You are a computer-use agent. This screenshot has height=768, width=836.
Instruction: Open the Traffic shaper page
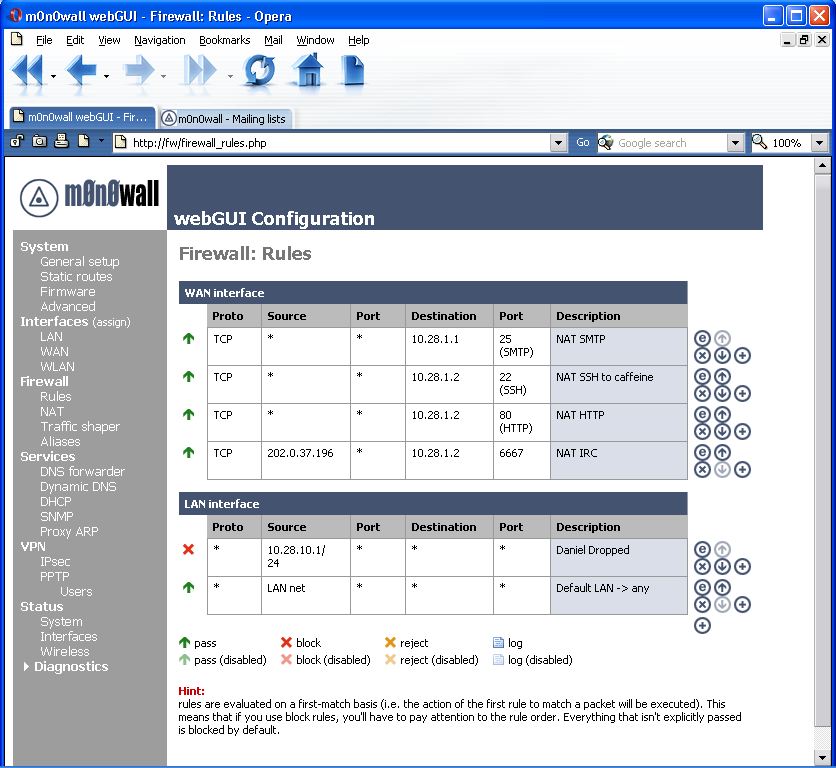pyautogui.click(x=80, y=427)
